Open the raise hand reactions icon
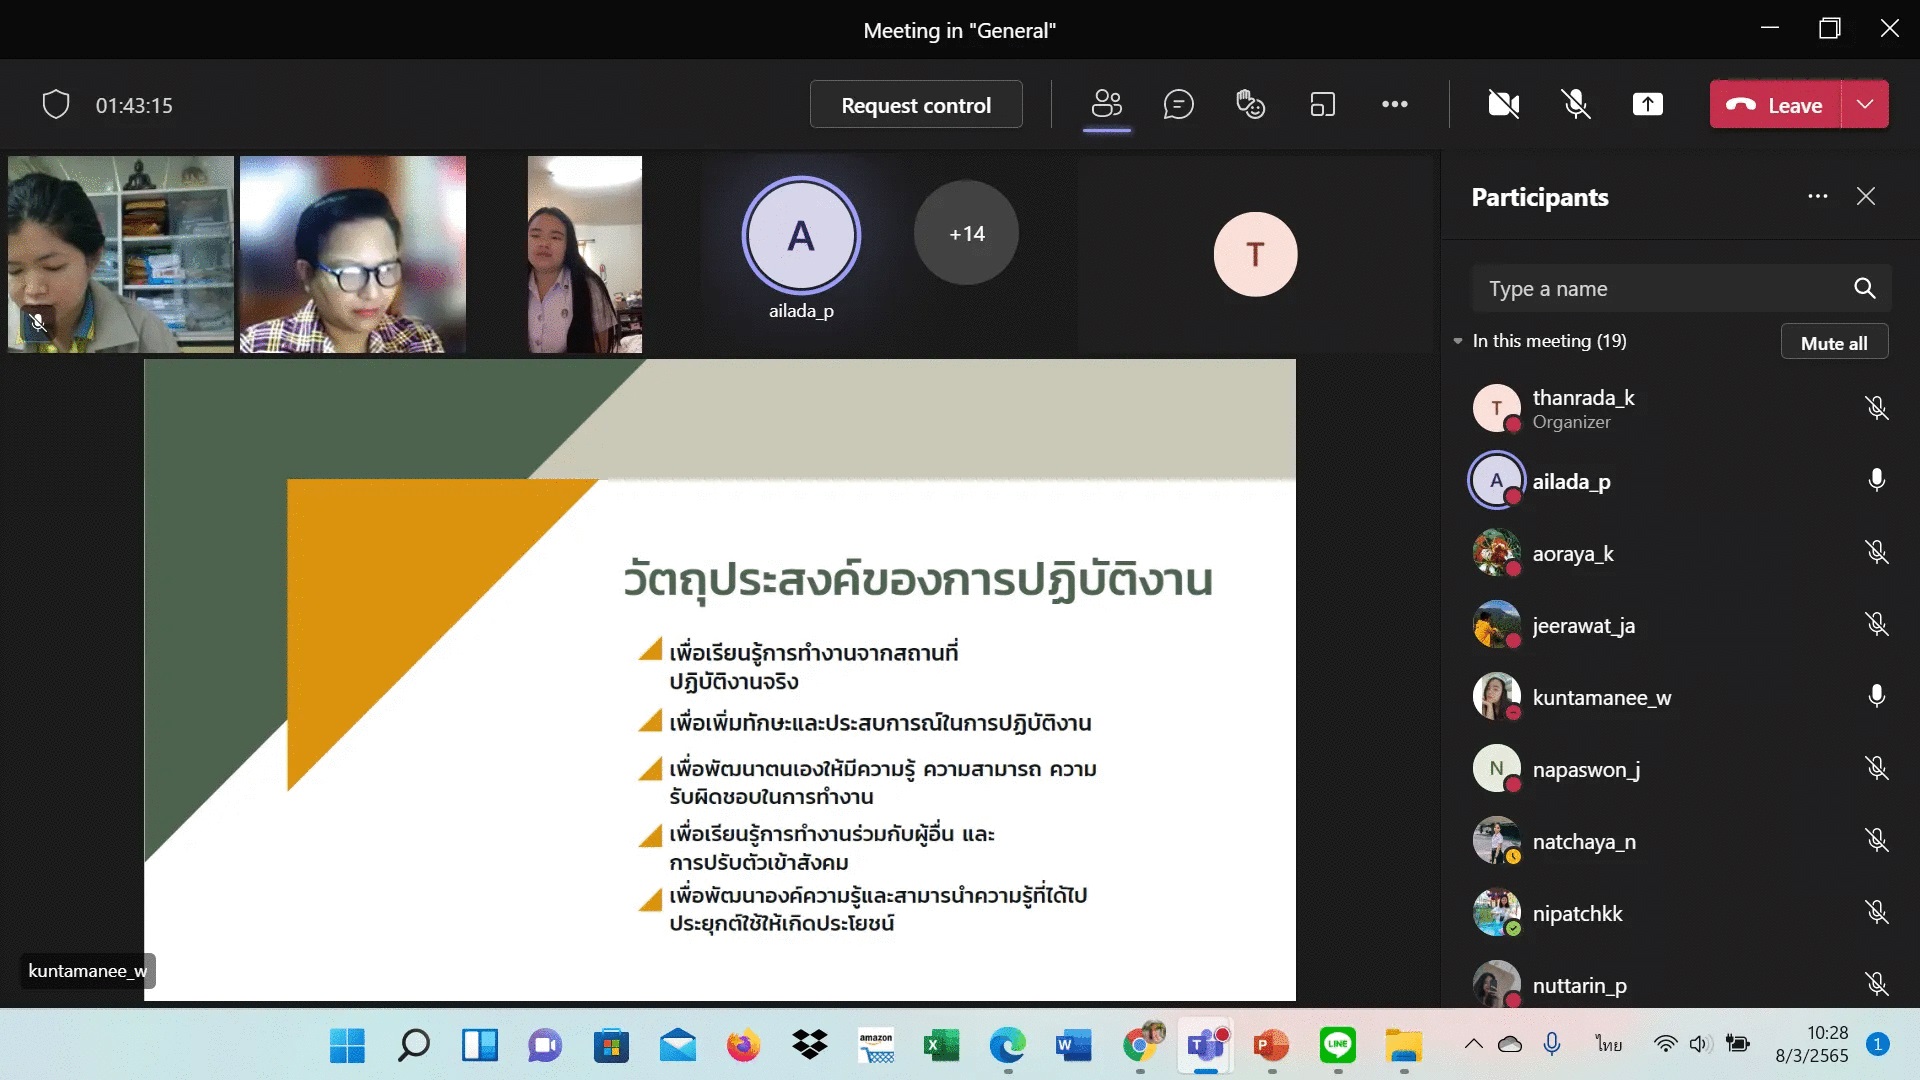Image resolution: width=1920 pixels, height=1080 pixels. [x=1250, y=104]
